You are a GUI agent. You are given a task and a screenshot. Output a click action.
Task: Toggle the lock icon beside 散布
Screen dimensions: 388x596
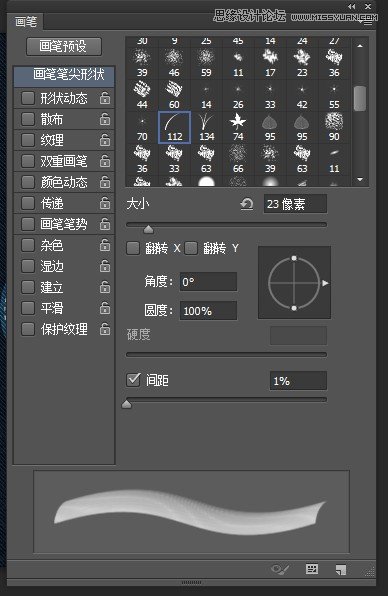(x=105, y=119)
